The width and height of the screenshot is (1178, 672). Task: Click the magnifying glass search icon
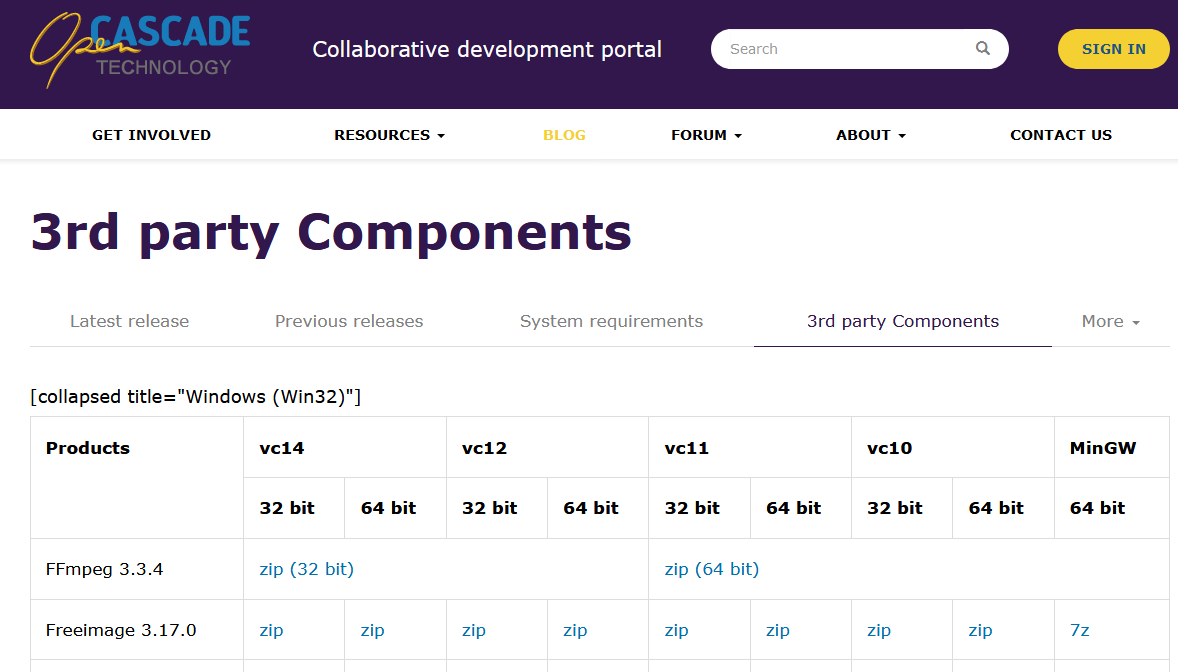[x=983, y=48]
